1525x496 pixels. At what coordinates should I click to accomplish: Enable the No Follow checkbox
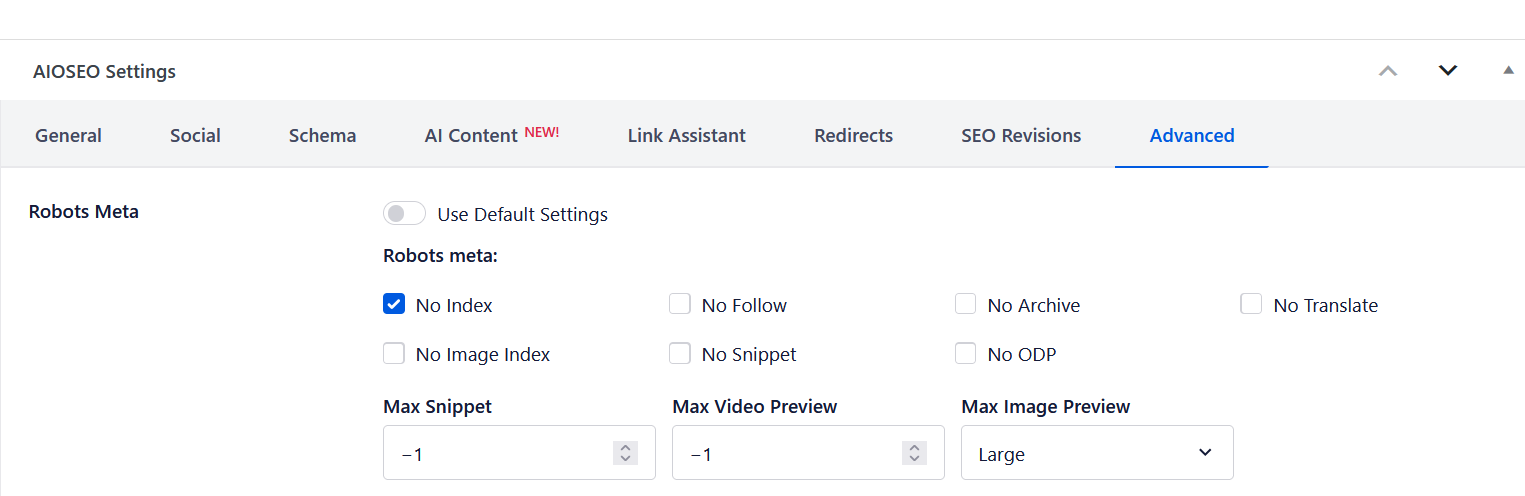coord(680,304)
